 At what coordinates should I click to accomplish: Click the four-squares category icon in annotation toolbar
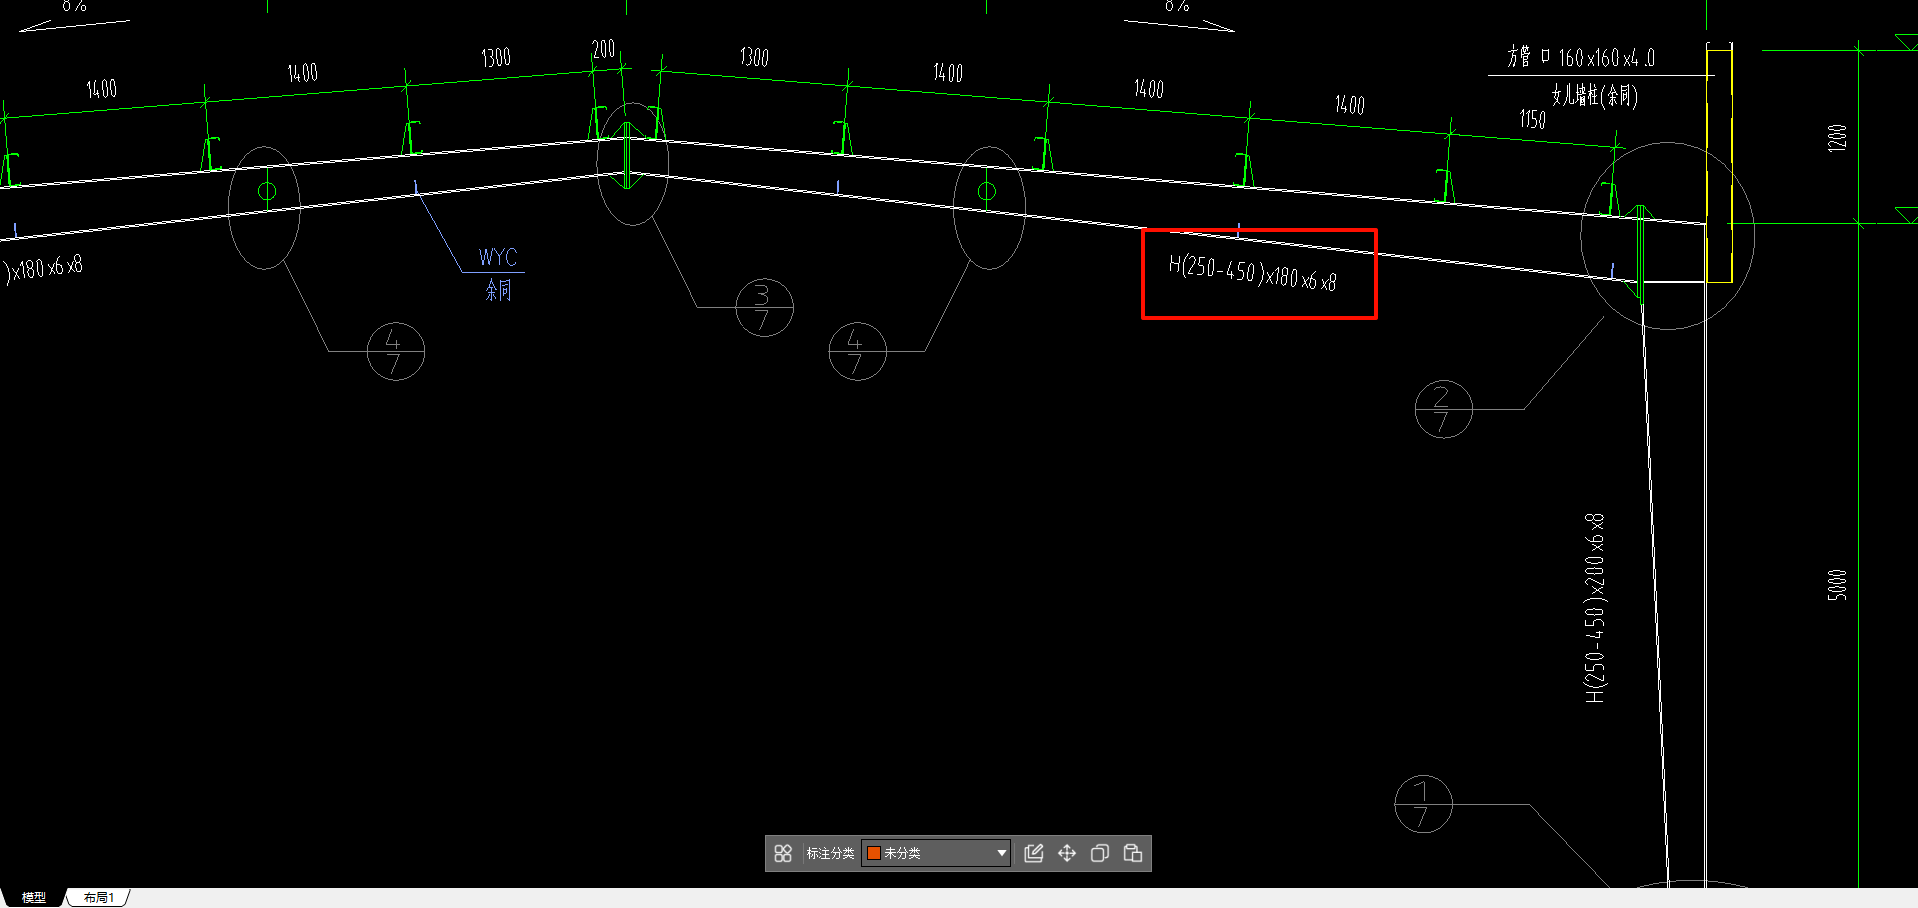pyautogui.click(x=783, y=853)
